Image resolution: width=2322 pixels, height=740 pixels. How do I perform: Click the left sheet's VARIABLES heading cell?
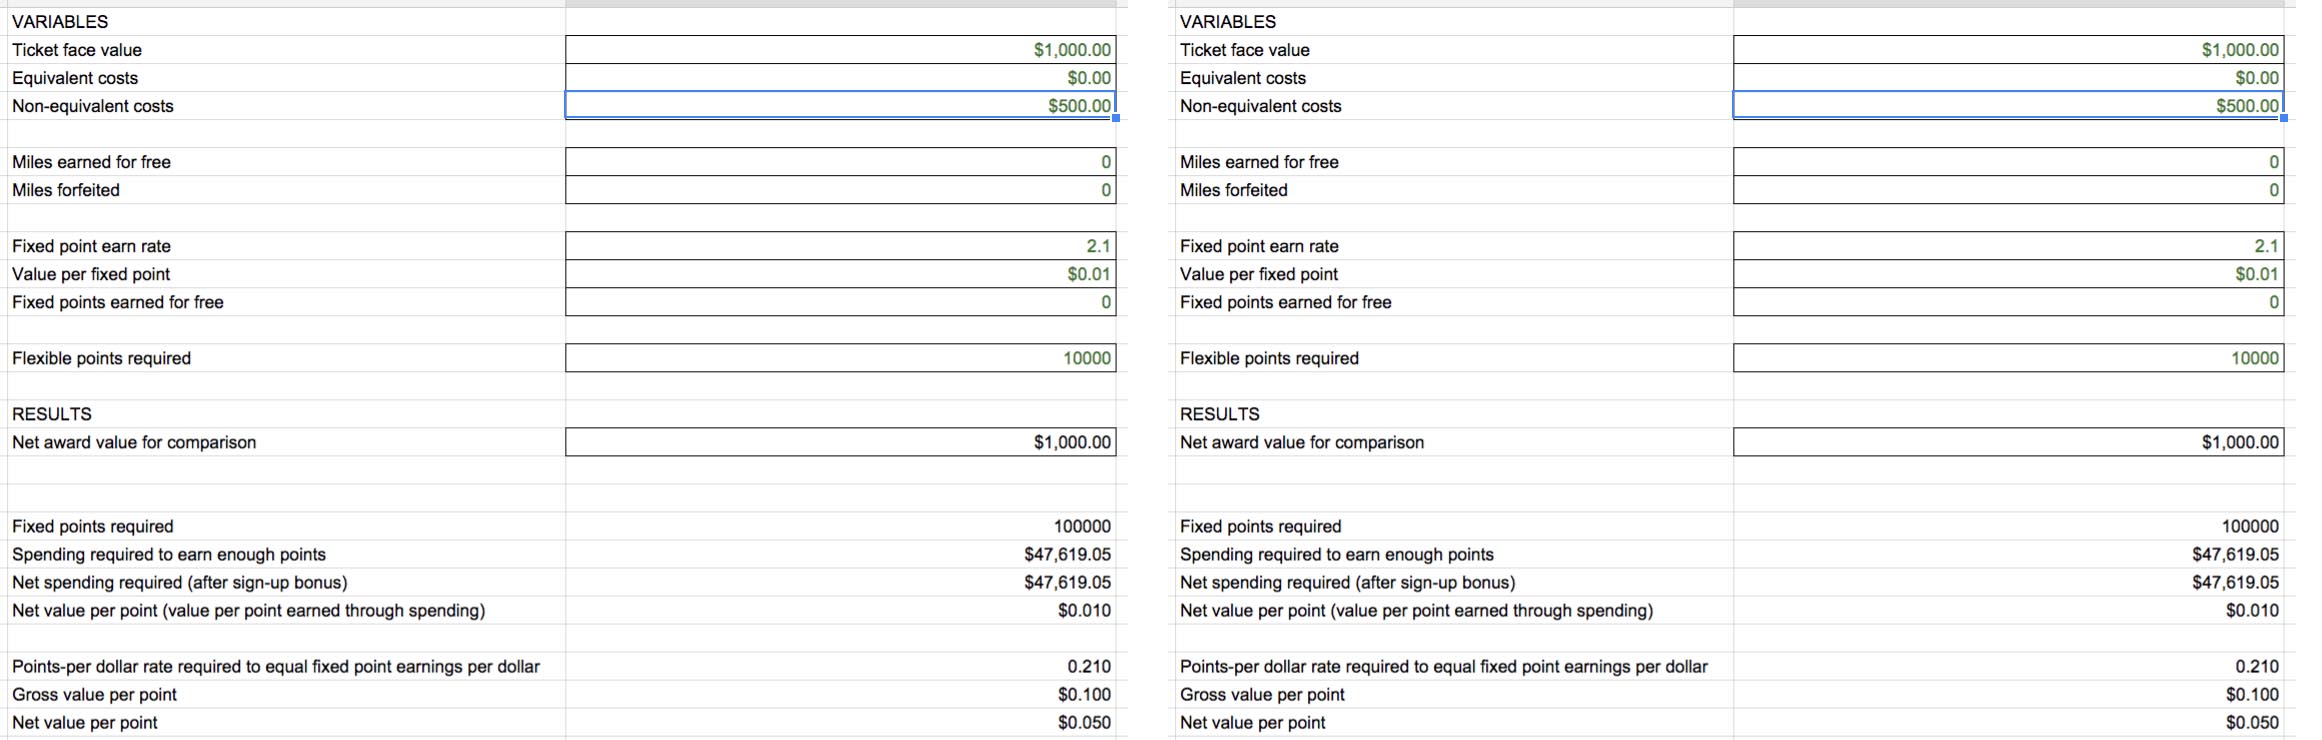coord(60,22)
